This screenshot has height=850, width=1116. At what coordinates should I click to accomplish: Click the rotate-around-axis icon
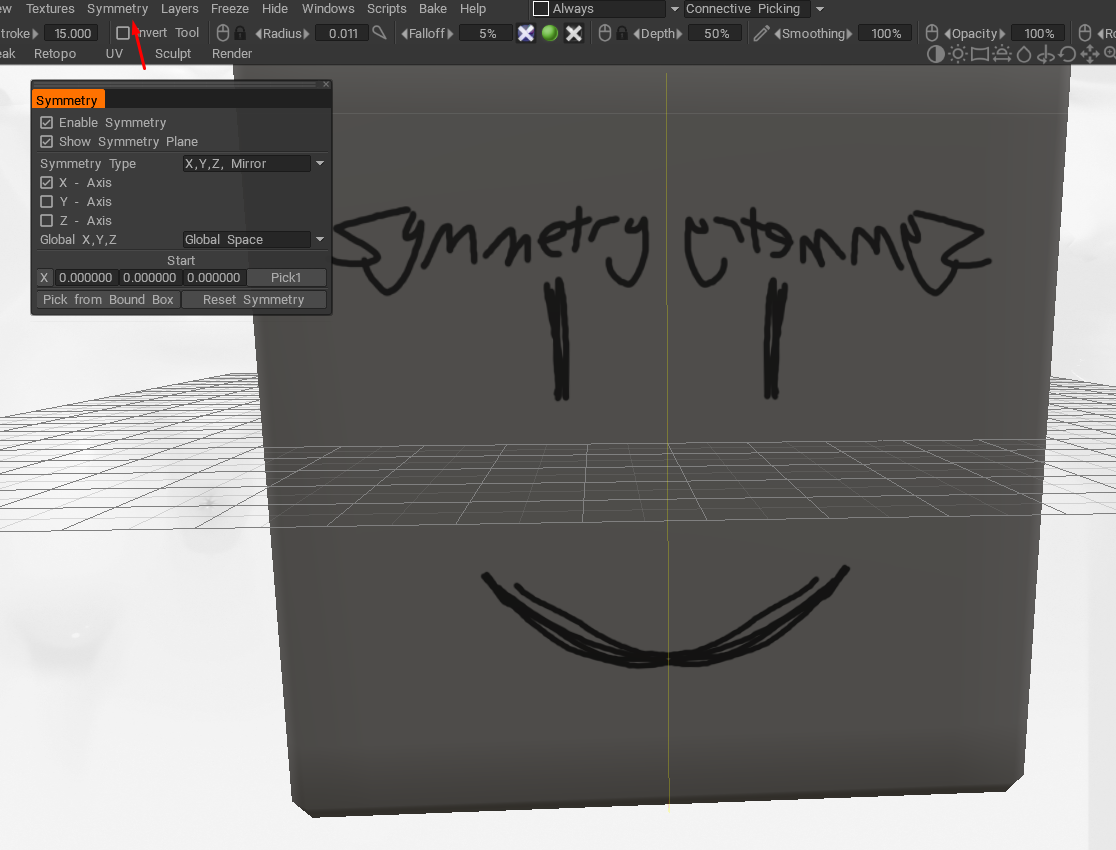pos(1046,54)
